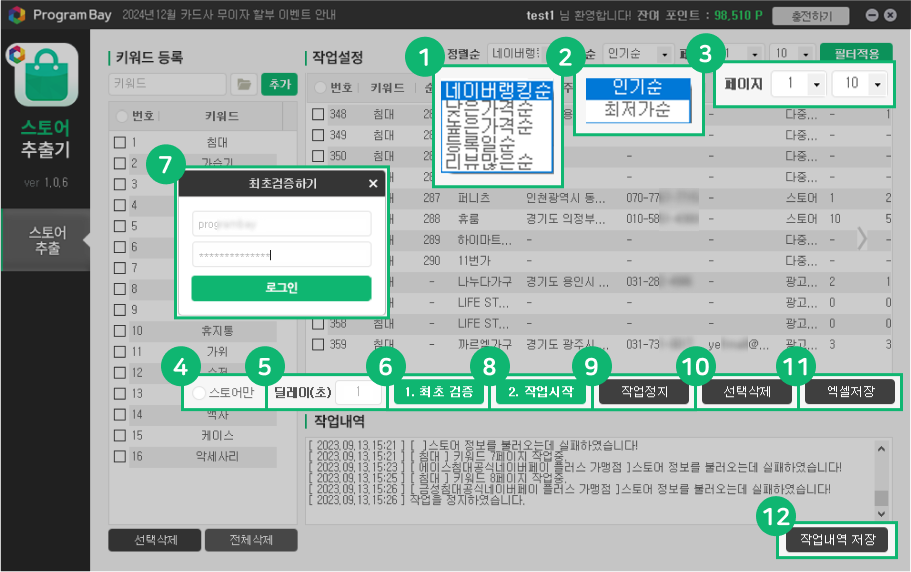Select the checkbox for row 359
The image size is (911, 572).
click(x=318, y=344)
